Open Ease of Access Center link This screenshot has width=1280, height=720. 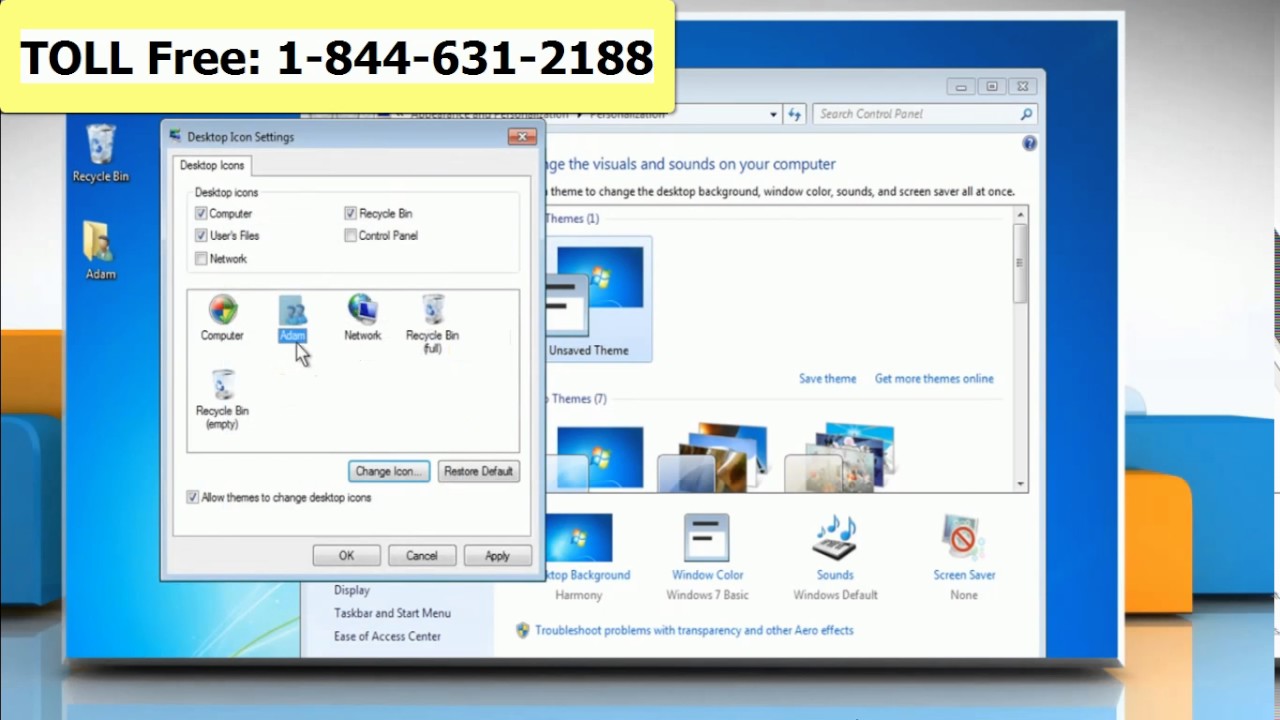[x=387, y=636]
